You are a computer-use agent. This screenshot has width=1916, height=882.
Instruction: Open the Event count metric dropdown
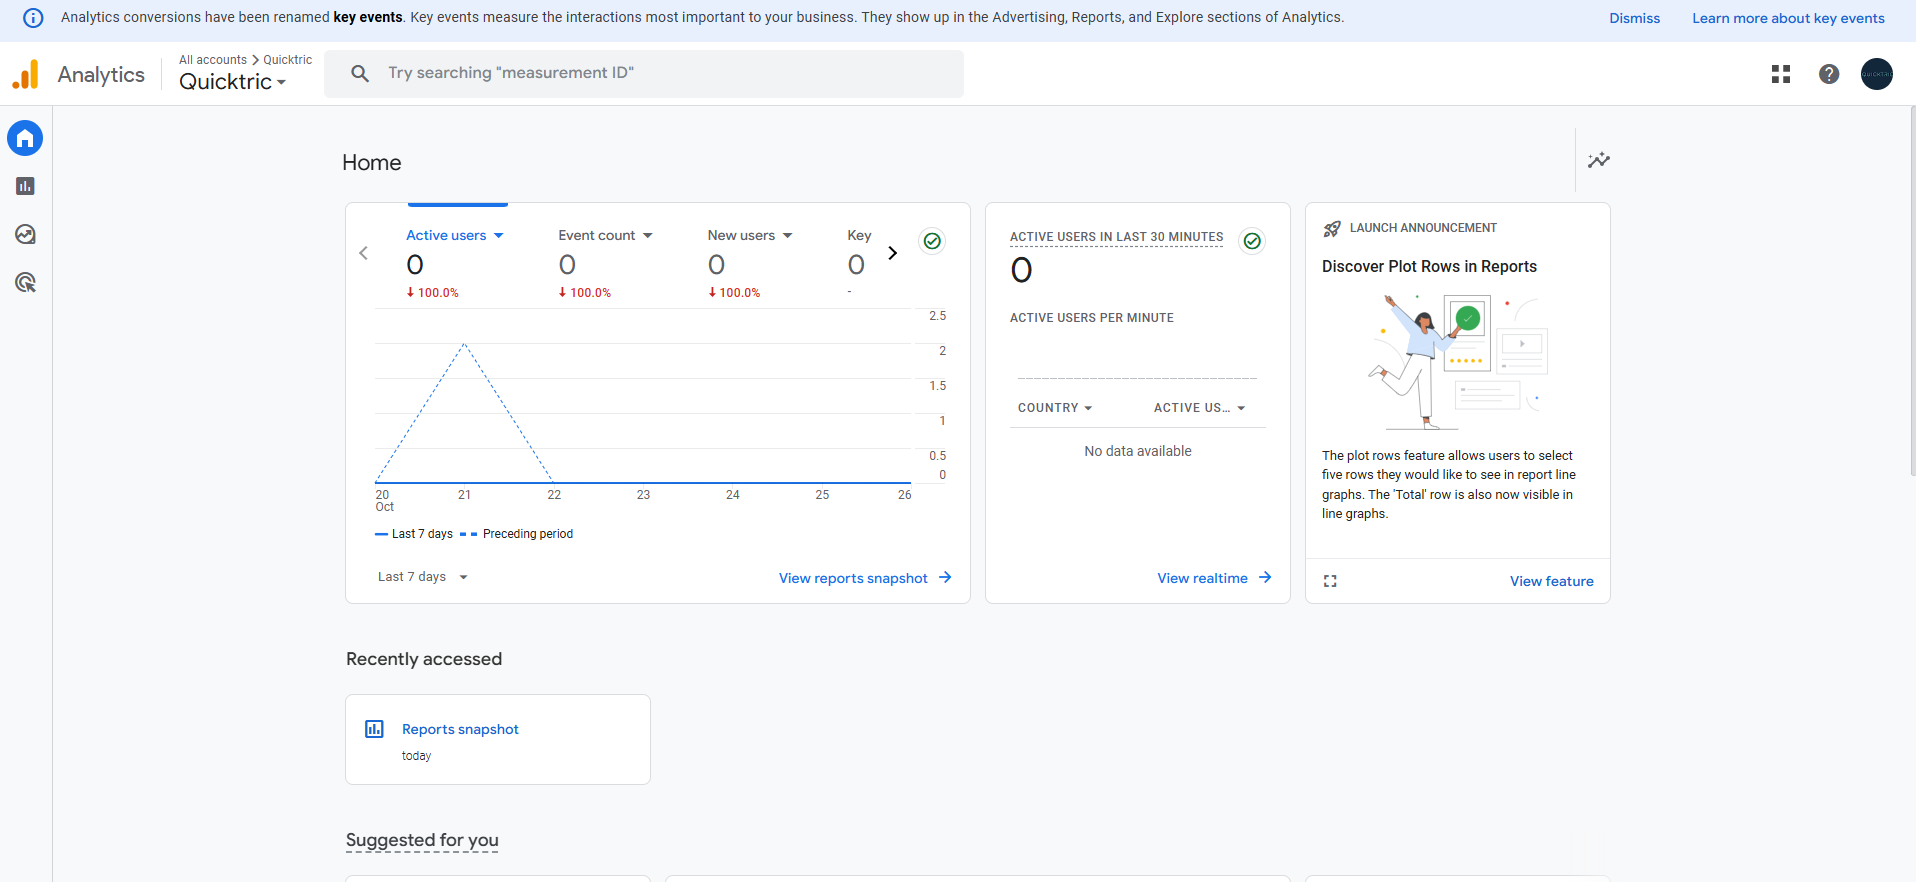click(605, 235)
